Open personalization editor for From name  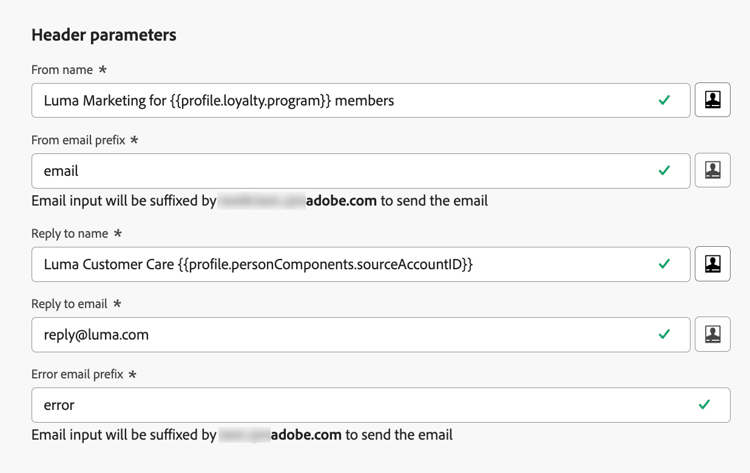[x=712, y=100]
